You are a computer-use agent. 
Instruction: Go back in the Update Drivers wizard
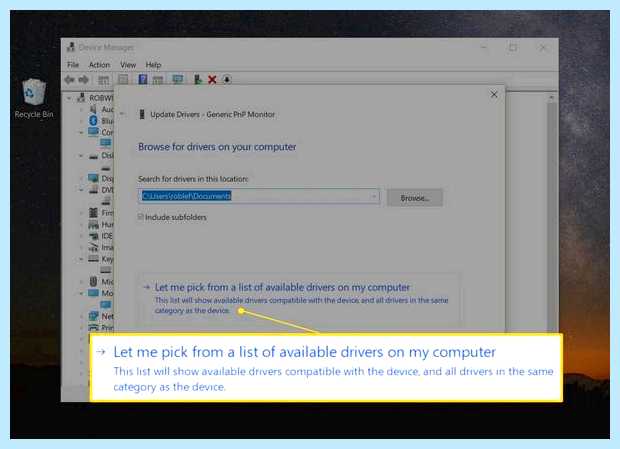point(123,114)
